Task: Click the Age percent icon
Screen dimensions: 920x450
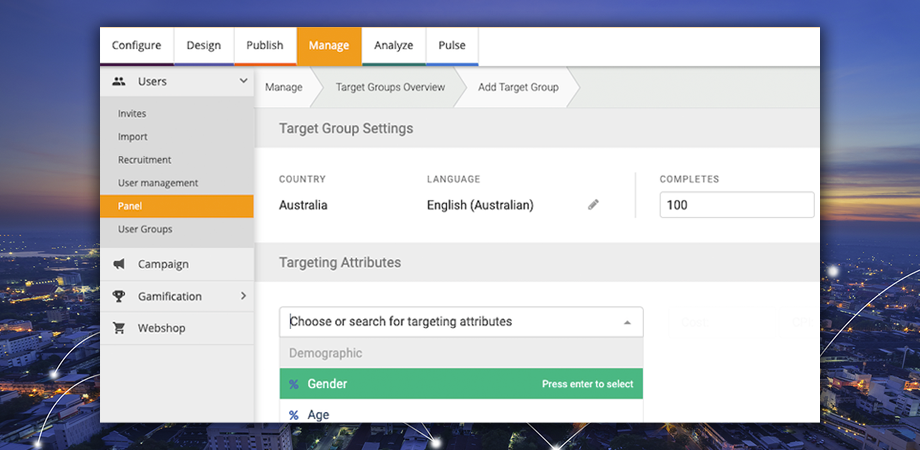Action: pos(294,415)
